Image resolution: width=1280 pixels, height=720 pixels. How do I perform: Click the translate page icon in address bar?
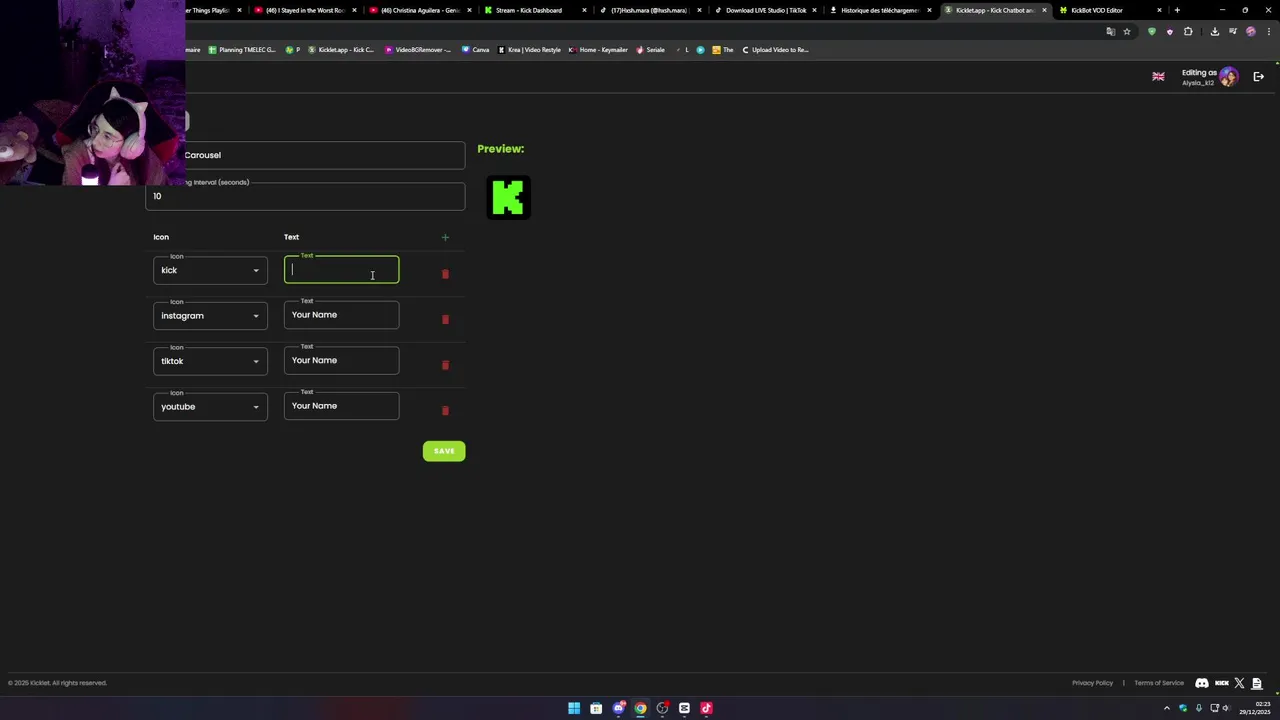[1110, 32]
